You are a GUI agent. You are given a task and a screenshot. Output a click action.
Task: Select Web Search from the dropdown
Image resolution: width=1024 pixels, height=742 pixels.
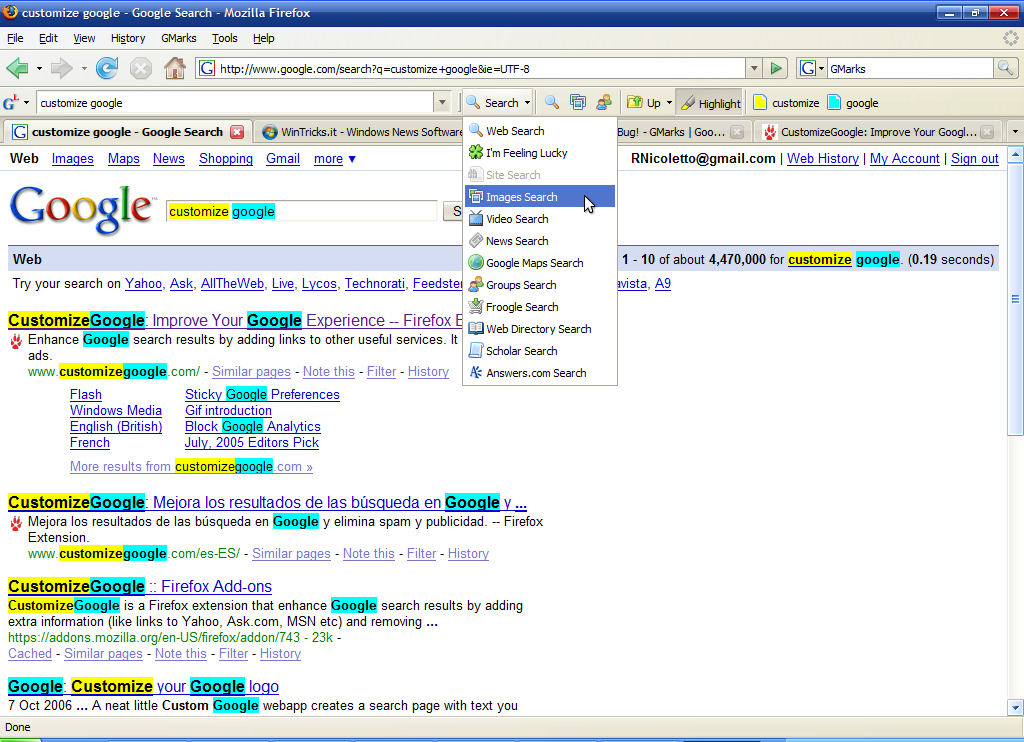click(540, 131)
